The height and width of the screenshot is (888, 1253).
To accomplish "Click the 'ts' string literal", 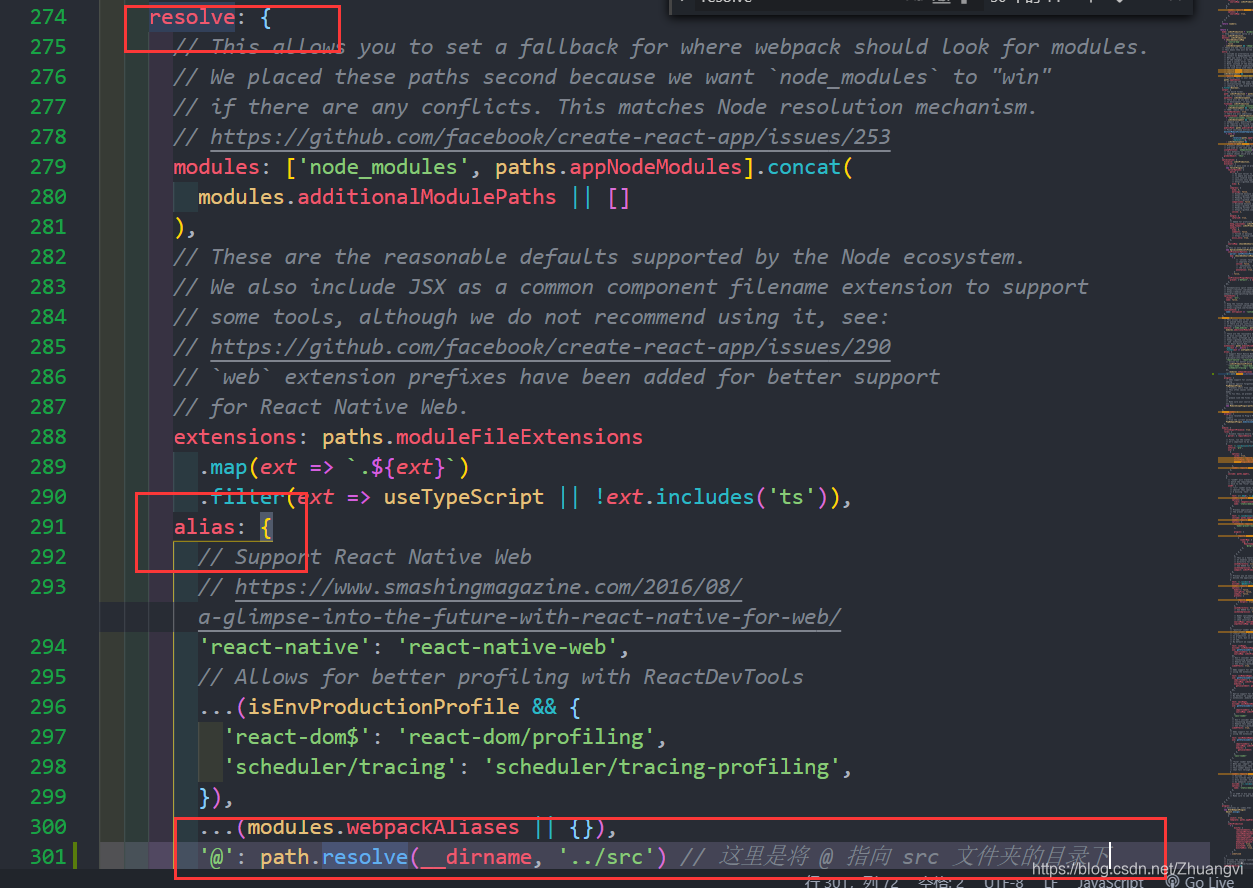I will click(792, 497).
